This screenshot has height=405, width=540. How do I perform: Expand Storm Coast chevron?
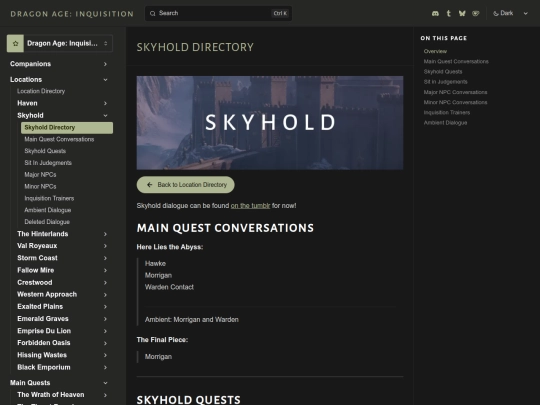click(105, 258)
